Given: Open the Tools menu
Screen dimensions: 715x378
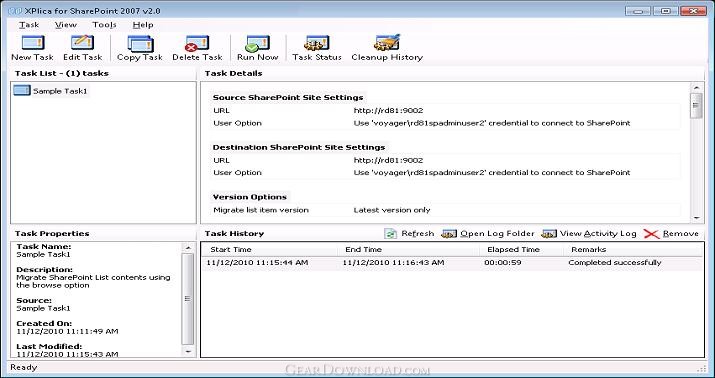Looking at the screenshot, I should pyautogui.click(x=104, y=25).
